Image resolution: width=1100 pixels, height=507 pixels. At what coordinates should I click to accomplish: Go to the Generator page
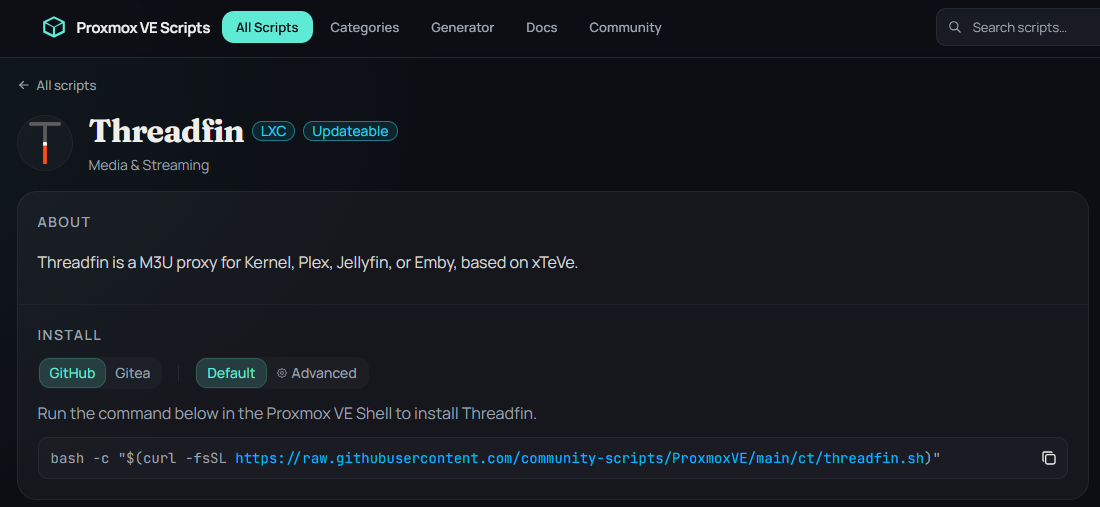(462, 27)
